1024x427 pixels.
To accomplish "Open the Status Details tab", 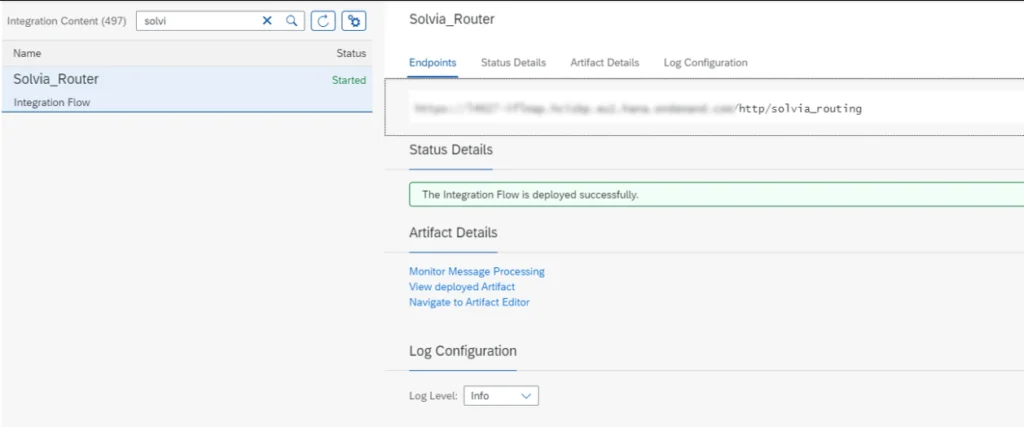I will coord(513,63).
